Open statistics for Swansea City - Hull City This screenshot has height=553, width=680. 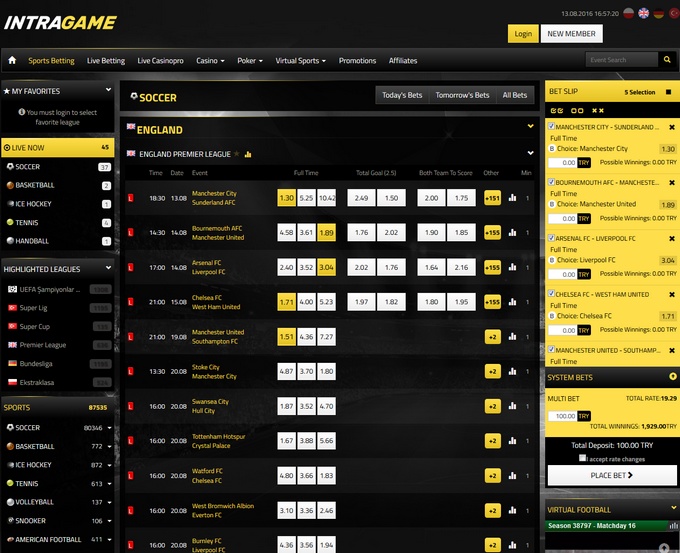(512, 406)
